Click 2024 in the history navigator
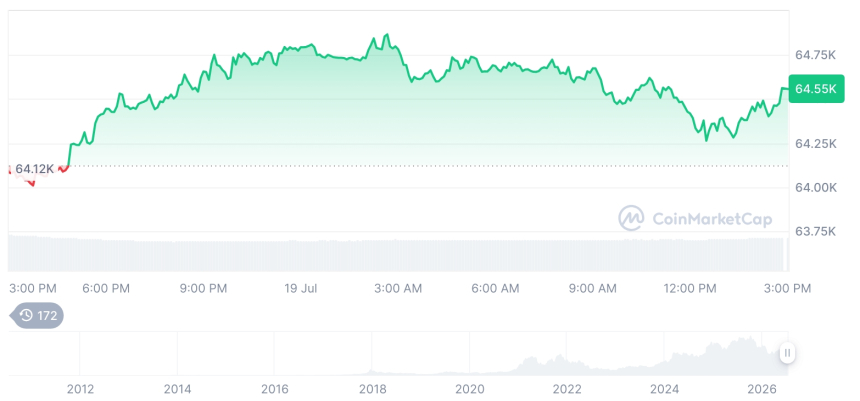Image resolution: width=860 pixels, height=401 pixels. (664, 389)
